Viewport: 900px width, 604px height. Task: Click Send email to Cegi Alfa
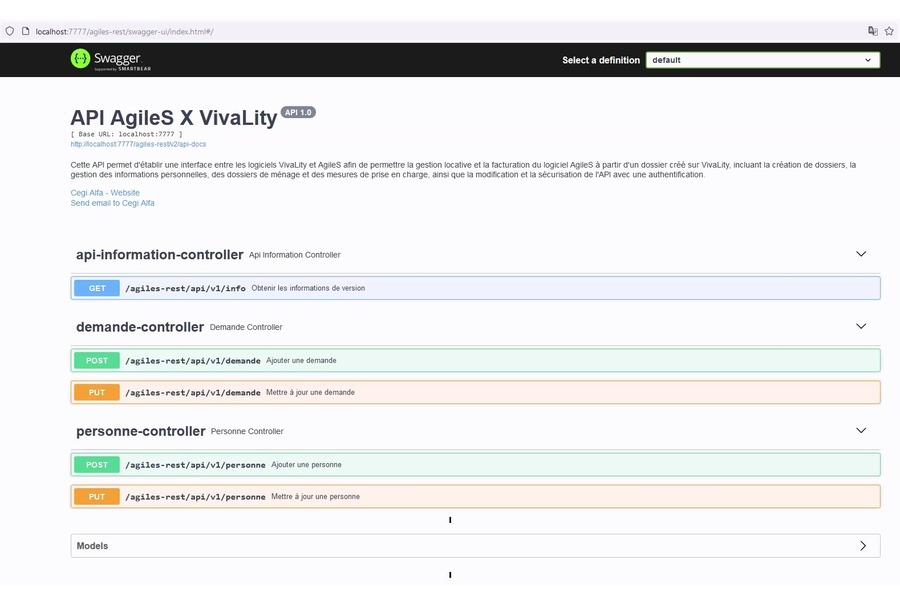tap(112, 203)
